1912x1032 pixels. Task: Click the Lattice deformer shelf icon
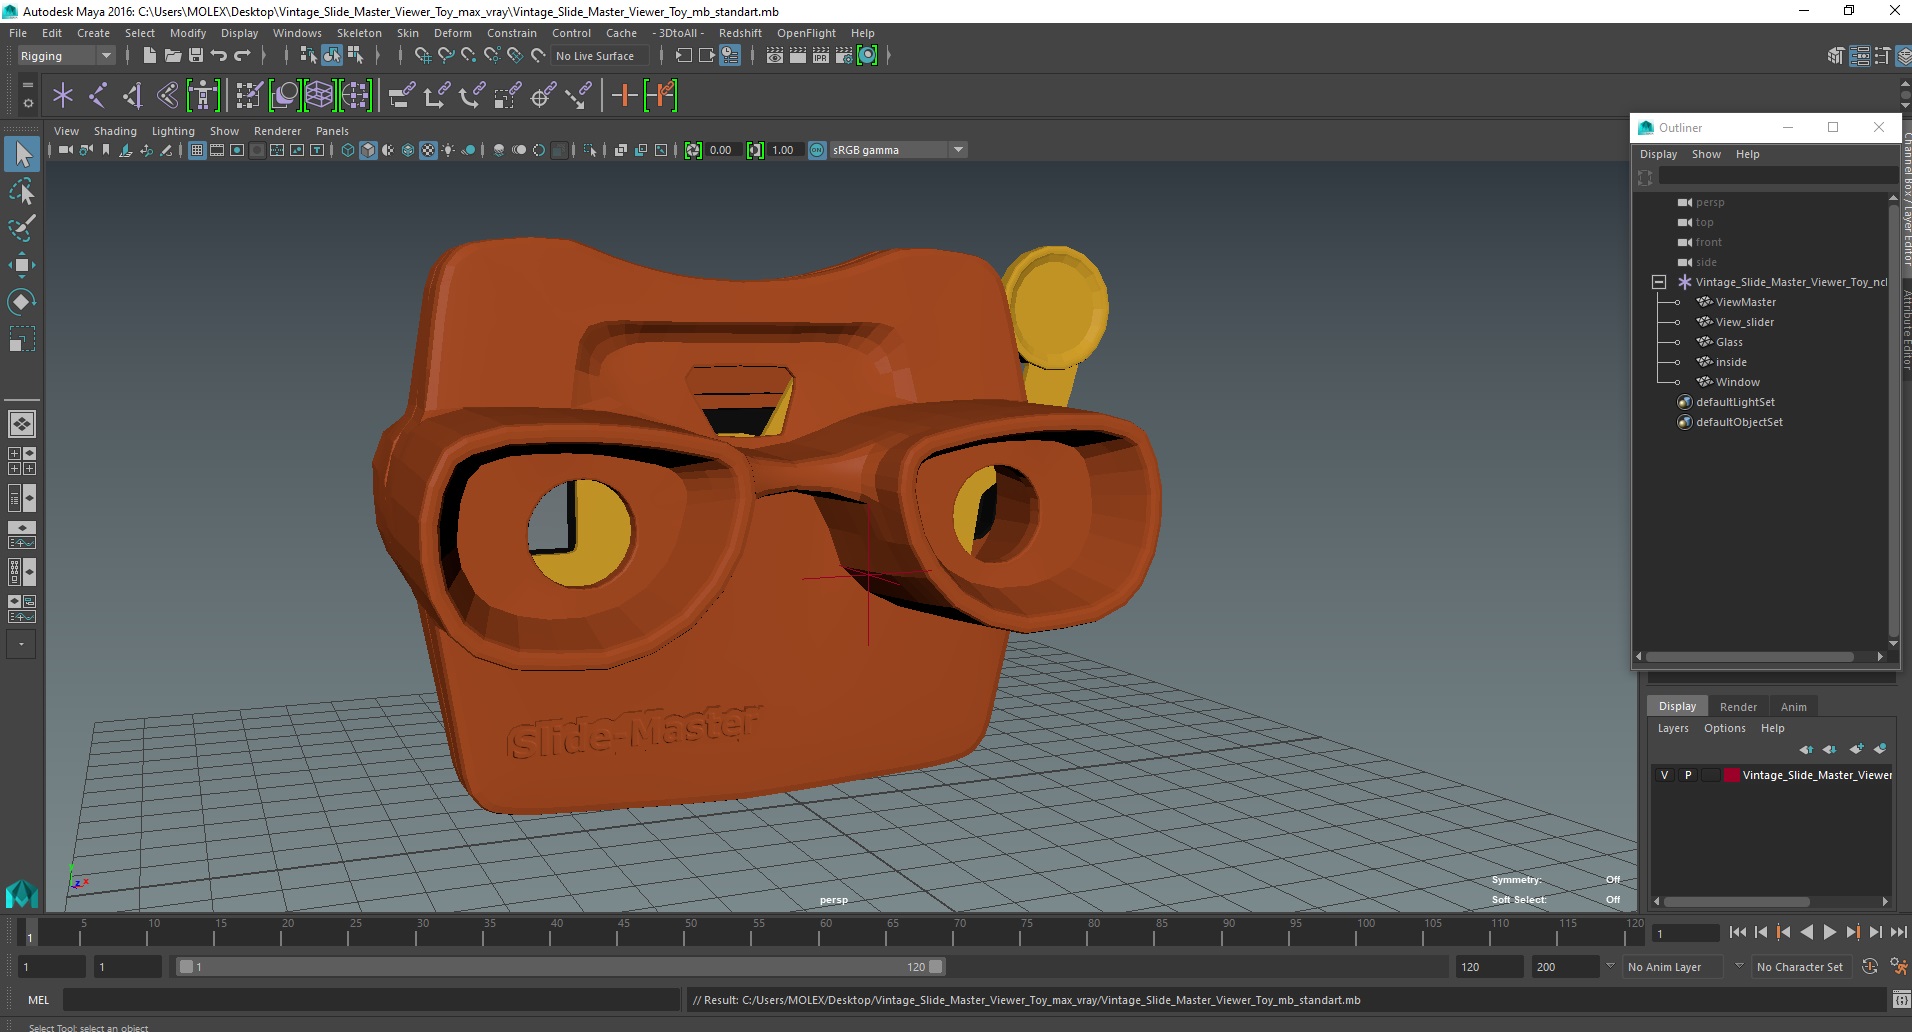coord(319,96)
